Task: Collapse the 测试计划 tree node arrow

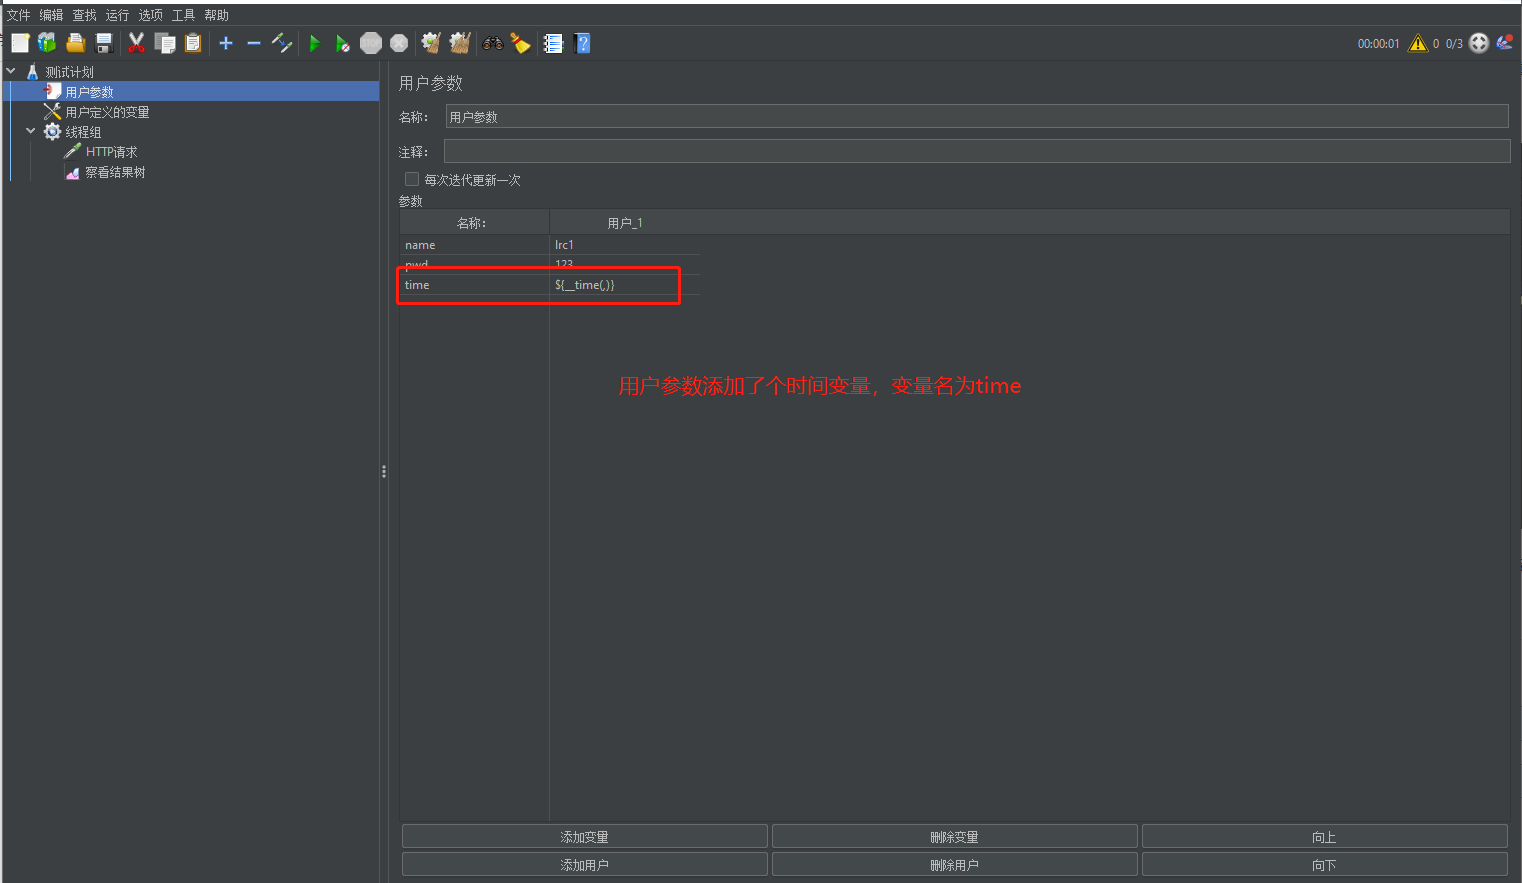Action: 11,71
